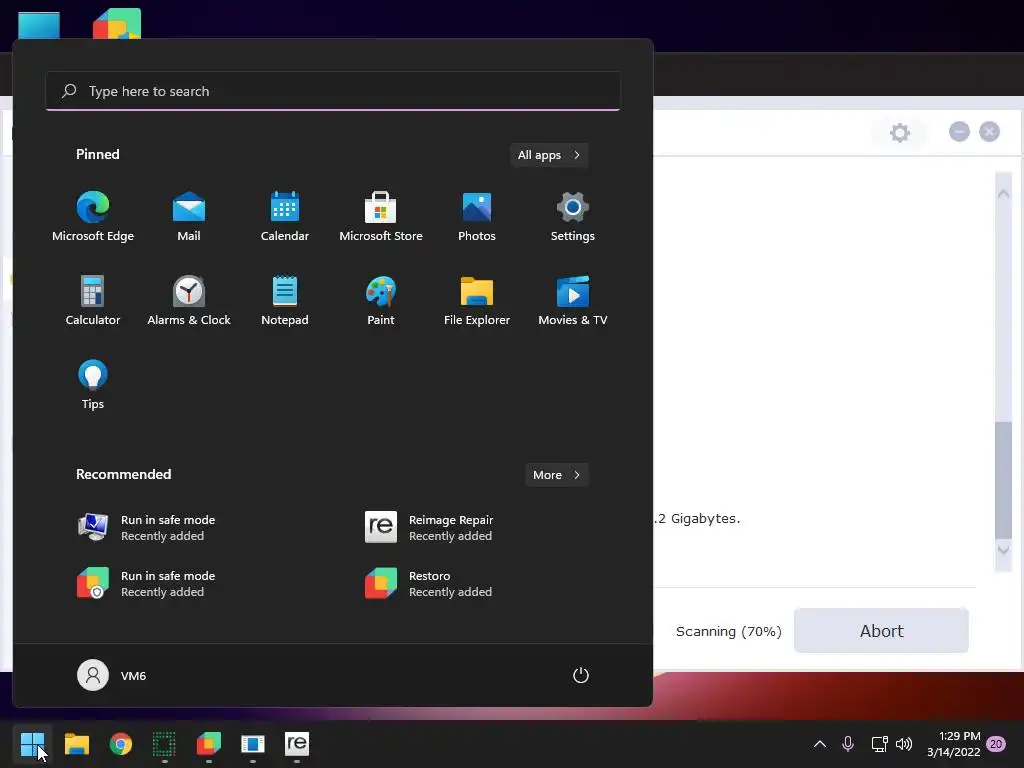
Task: Click the power button in Start menu
Action: [581, 675]
